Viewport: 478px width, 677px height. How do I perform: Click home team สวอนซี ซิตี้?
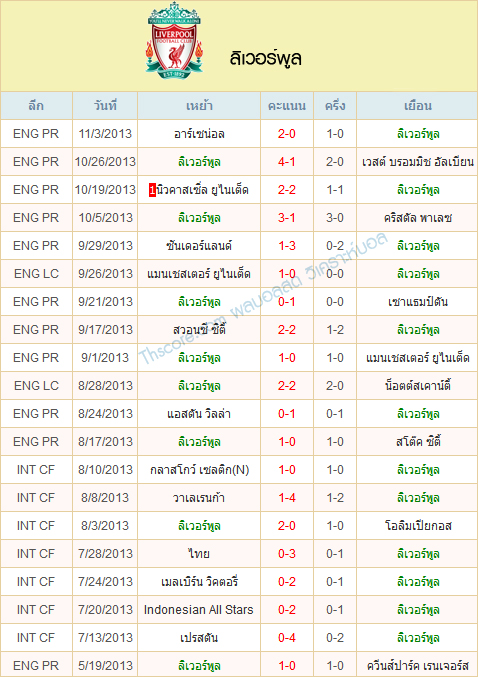[x=199, y=330]
